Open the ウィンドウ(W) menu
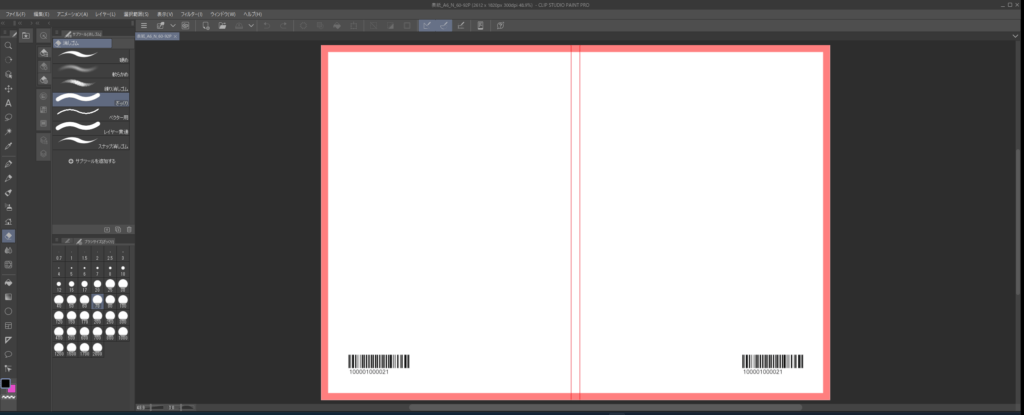The width and height of the screenshot is (1024, 415). (x=223, y=14)
